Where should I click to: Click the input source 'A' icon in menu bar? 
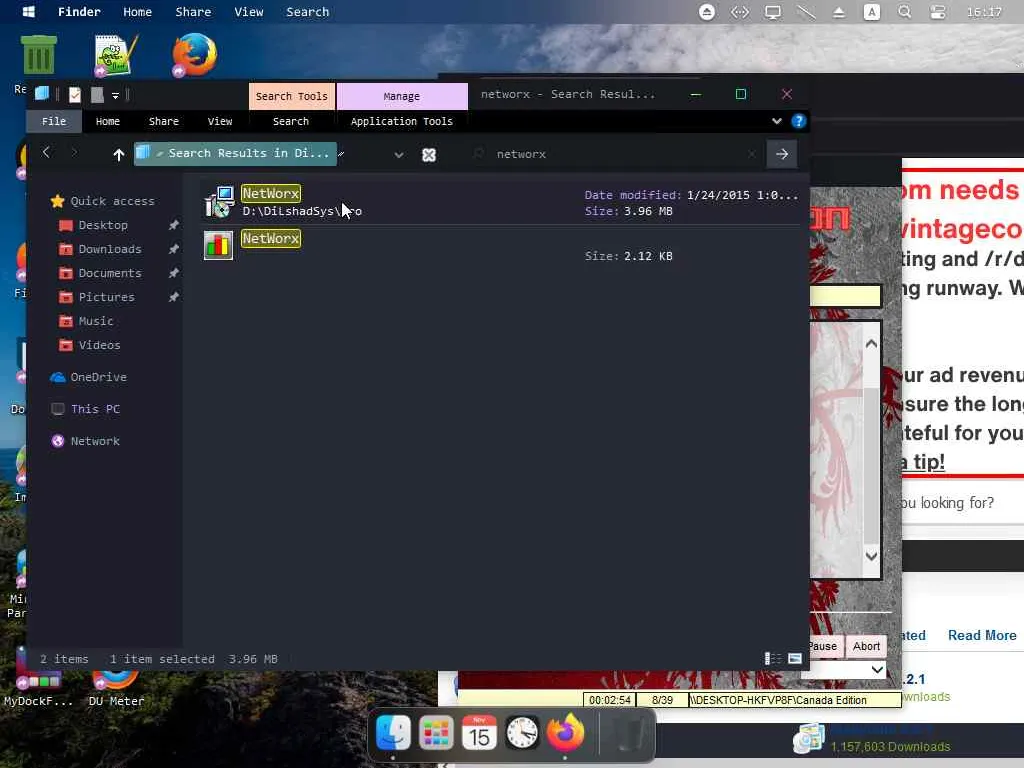click(871, 12)
